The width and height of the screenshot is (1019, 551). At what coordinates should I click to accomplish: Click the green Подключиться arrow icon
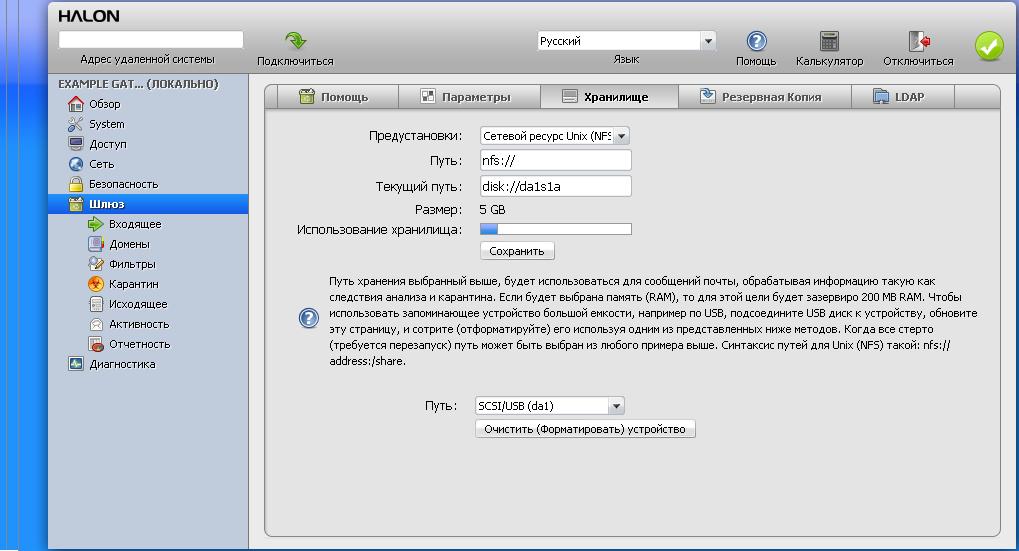tap(296, 40)
